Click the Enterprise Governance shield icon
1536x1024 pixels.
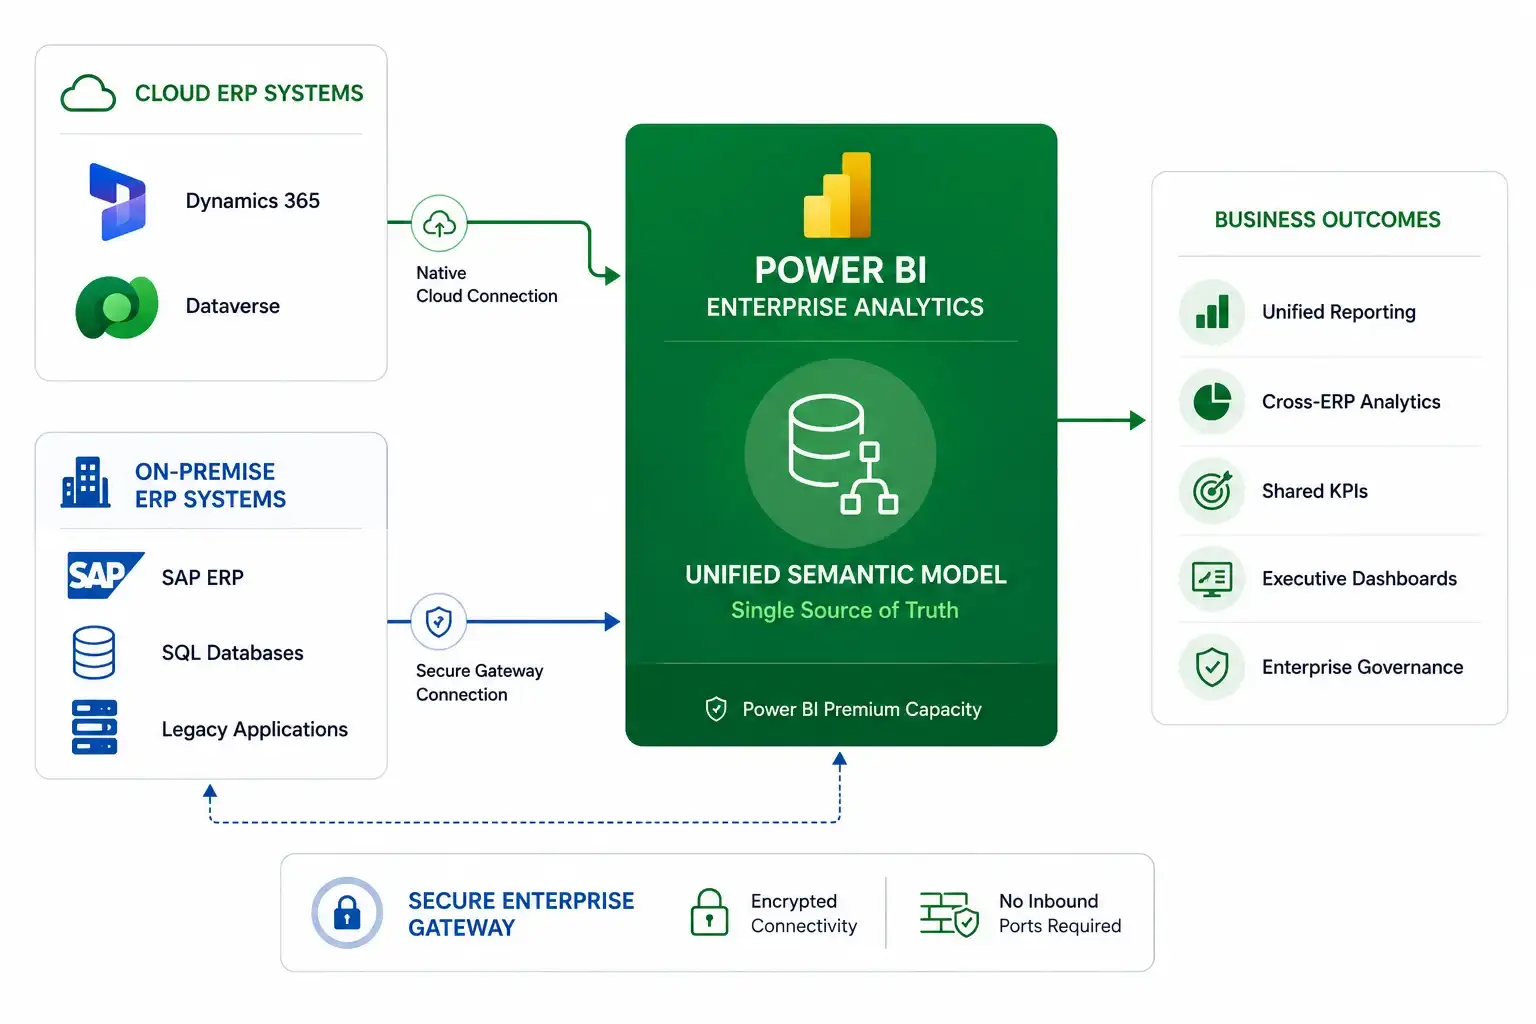coord(1212,667)
